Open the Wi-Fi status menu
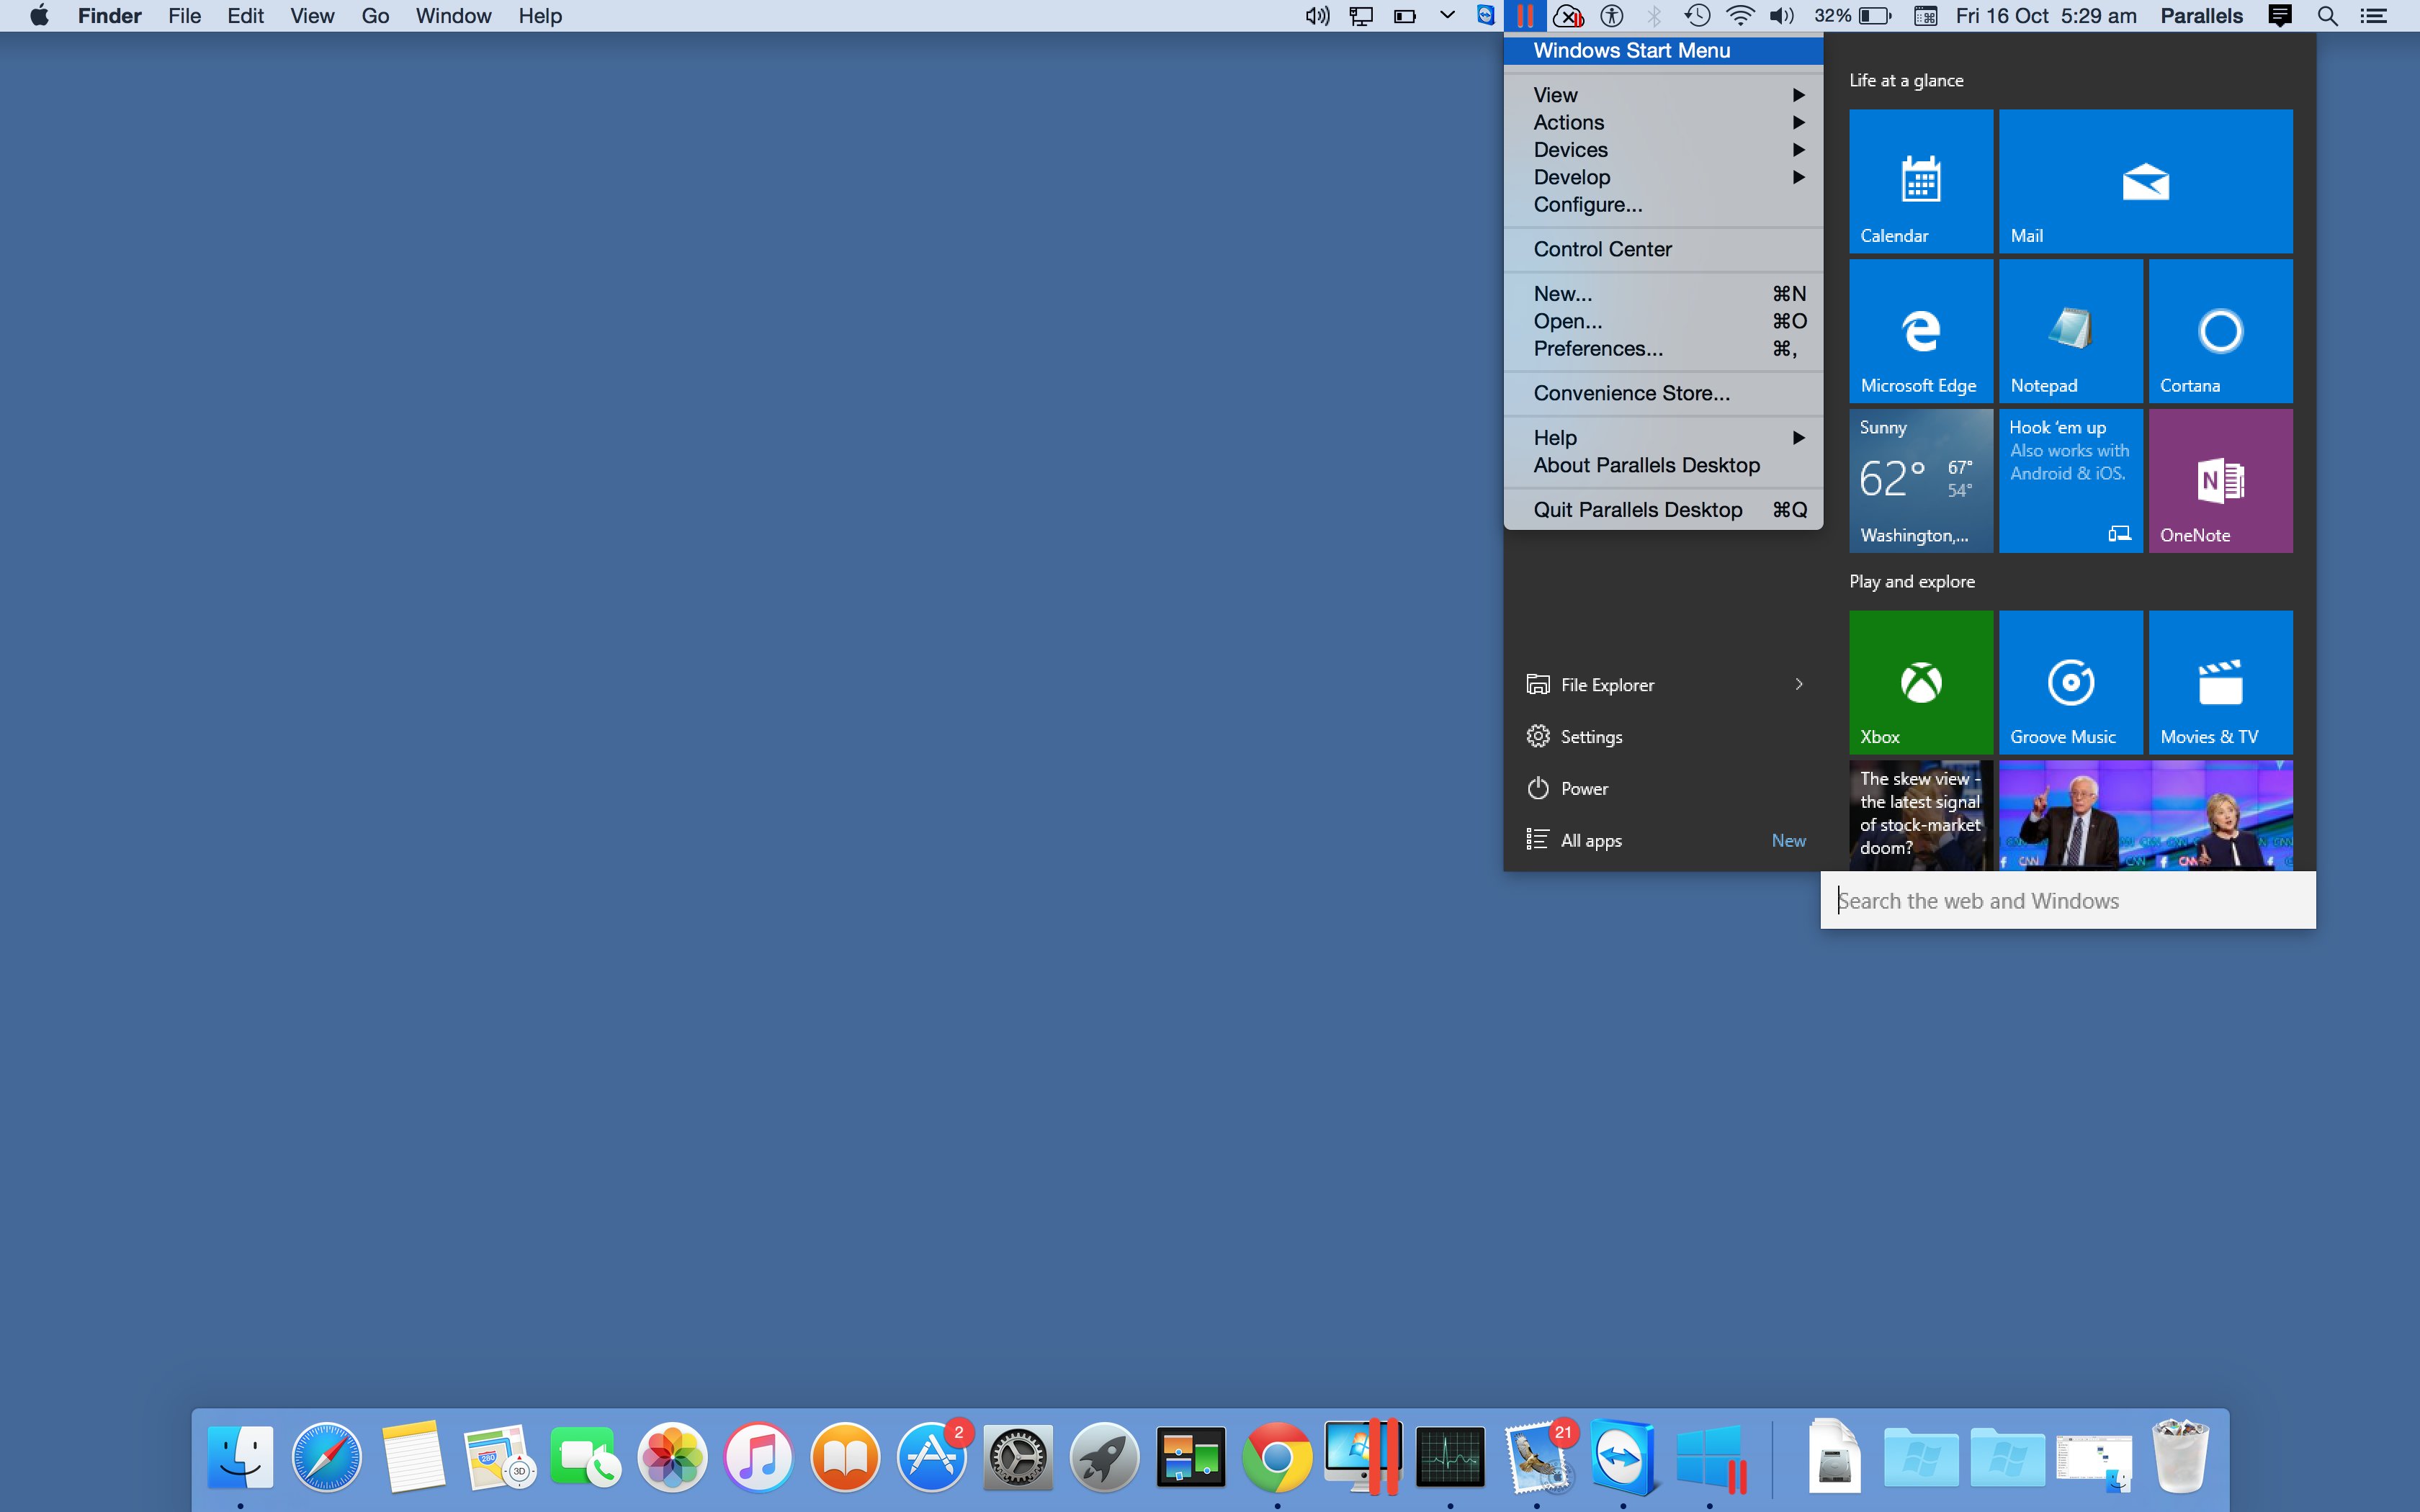 [1740, 16]
